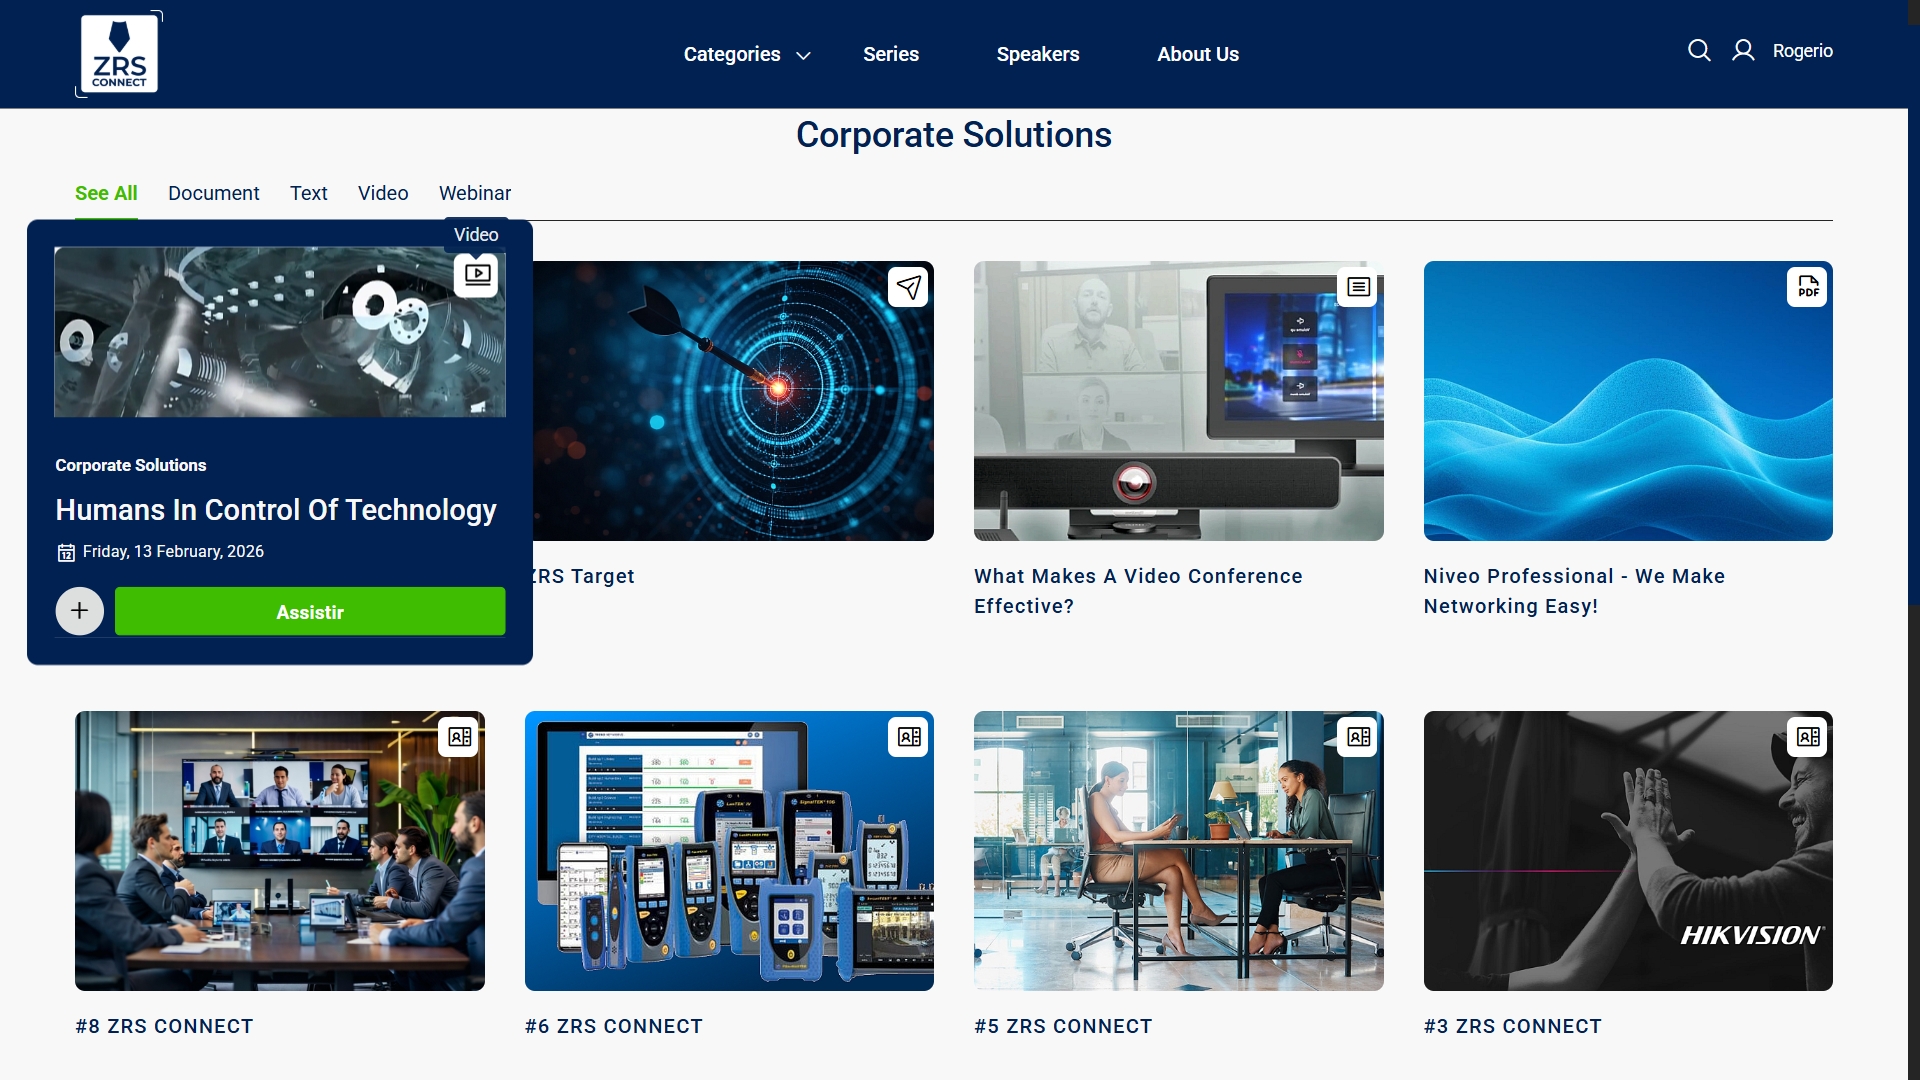Click the ZRS Connect logo
Screen dimensions: 1920x1080
119,54
